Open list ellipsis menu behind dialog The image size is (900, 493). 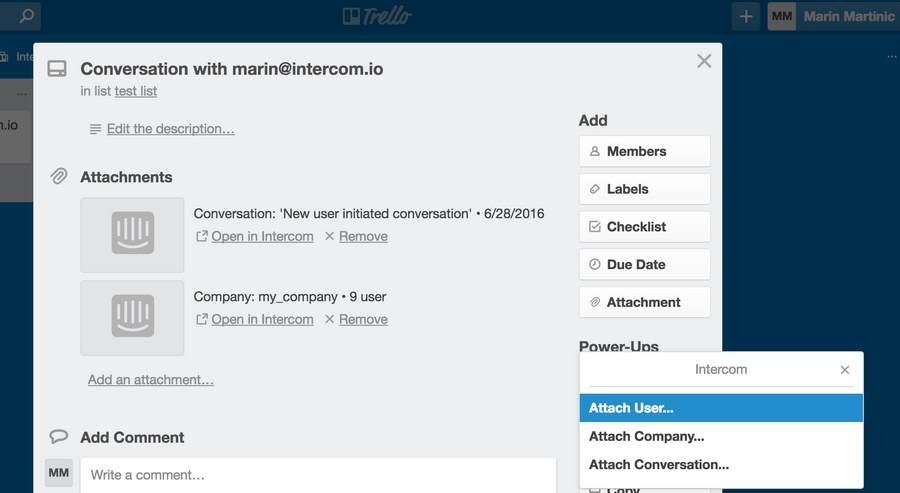pos(22,94)
